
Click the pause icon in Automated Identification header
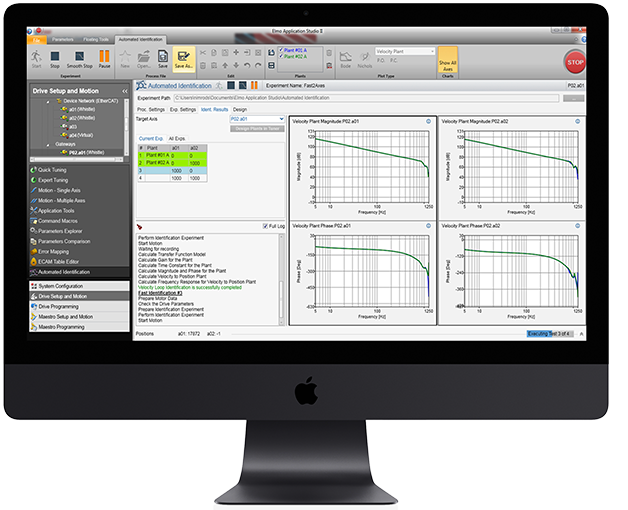(254, 85)
